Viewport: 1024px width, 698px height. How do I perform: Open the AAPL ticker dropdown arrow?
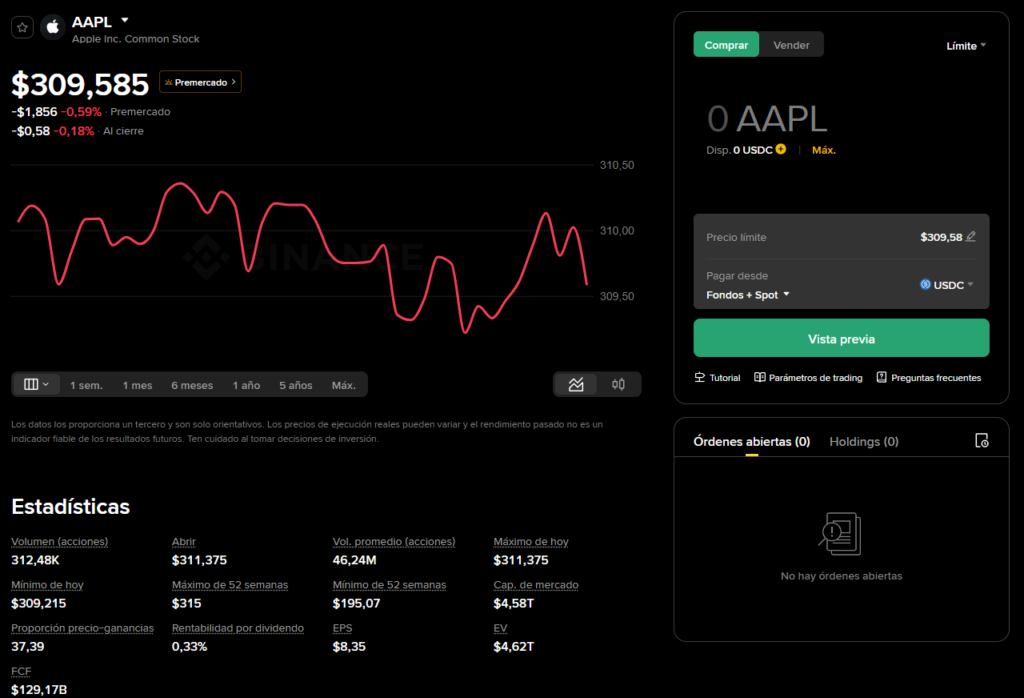point(125,20)
